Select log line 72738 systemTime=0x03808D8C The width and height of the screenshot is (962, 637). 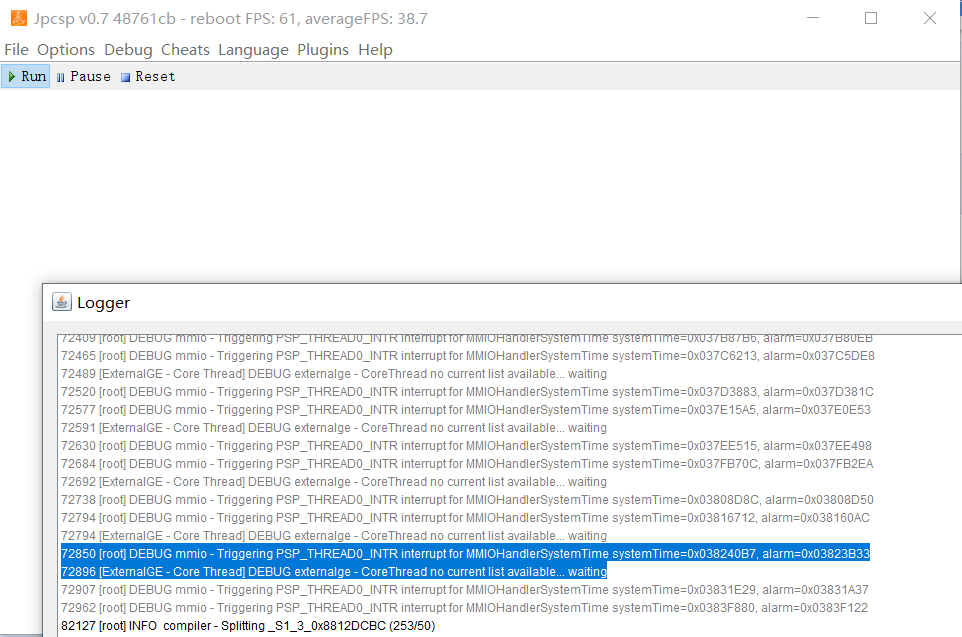(468, 500)
